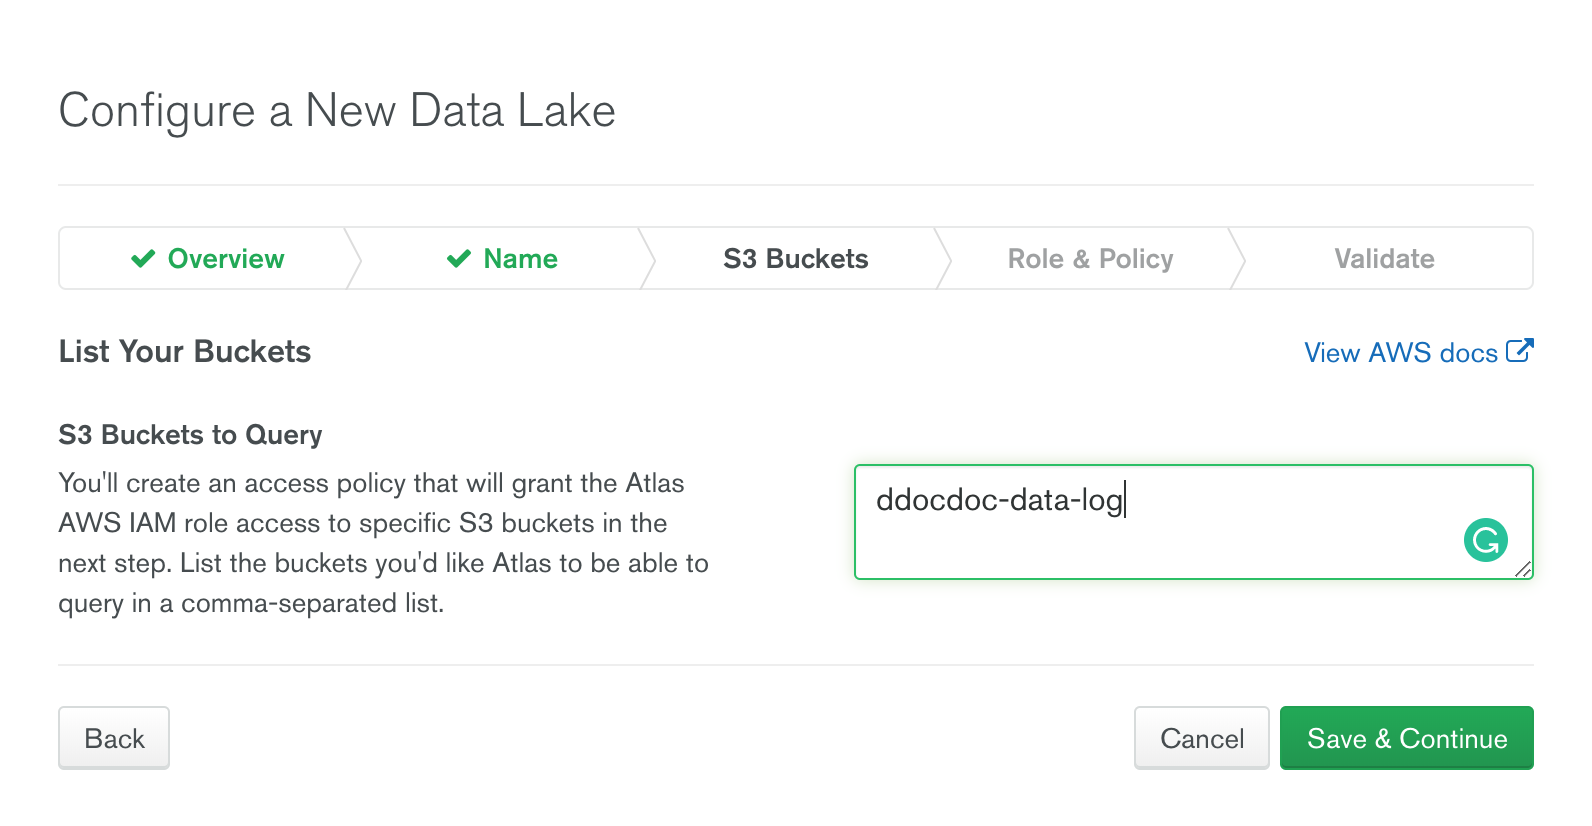Open the View AWS docs link
This screenshot has width=1592, height=826.
pyautogui.click(x=1400, y=353)
